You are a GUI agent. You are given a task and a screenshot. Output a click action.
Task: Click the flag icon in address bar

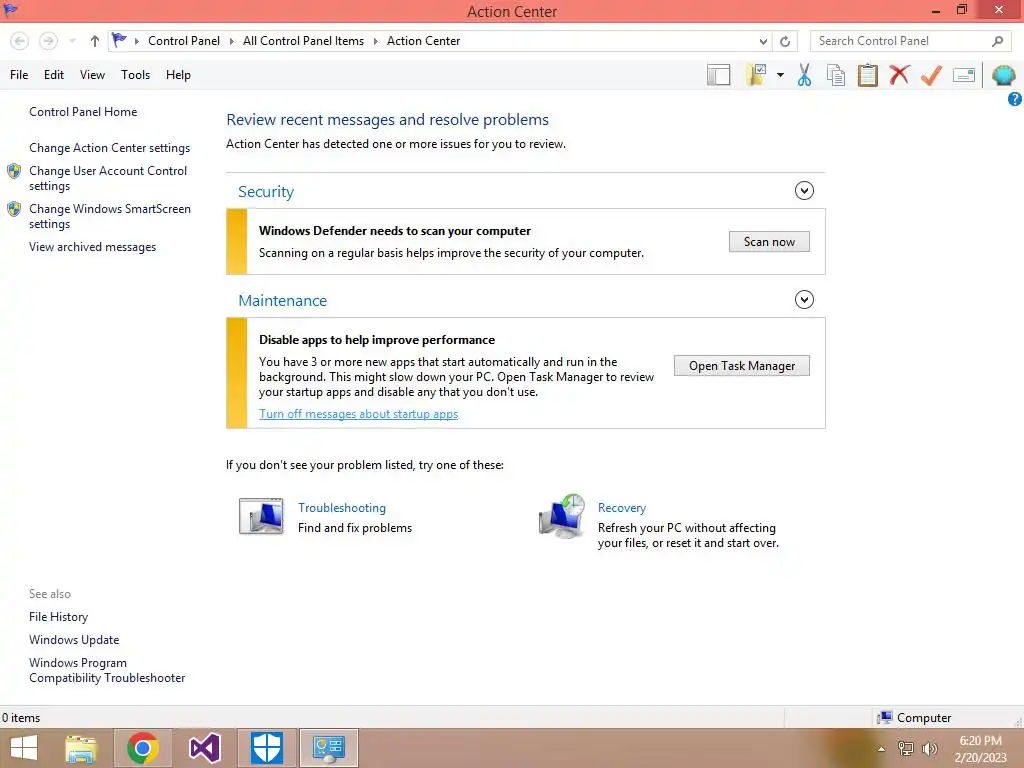119,40
